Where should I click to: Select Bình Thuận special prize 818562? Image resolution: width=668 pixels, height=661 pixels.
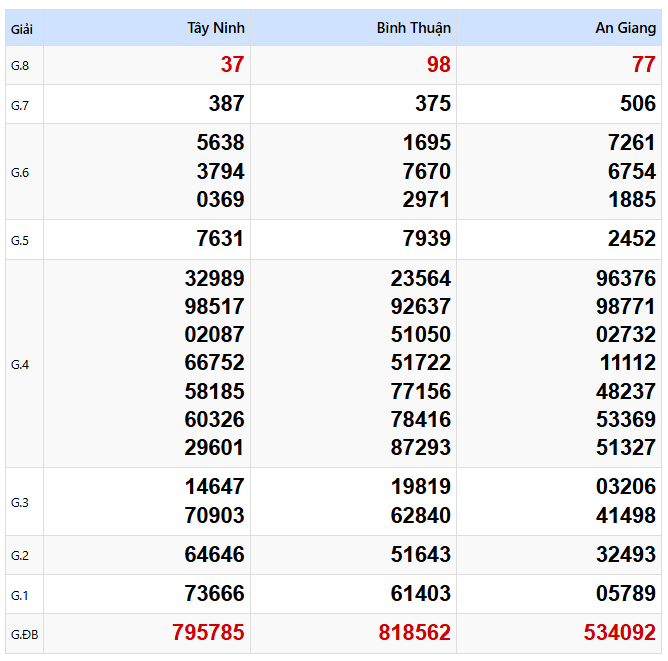(415, 632)
